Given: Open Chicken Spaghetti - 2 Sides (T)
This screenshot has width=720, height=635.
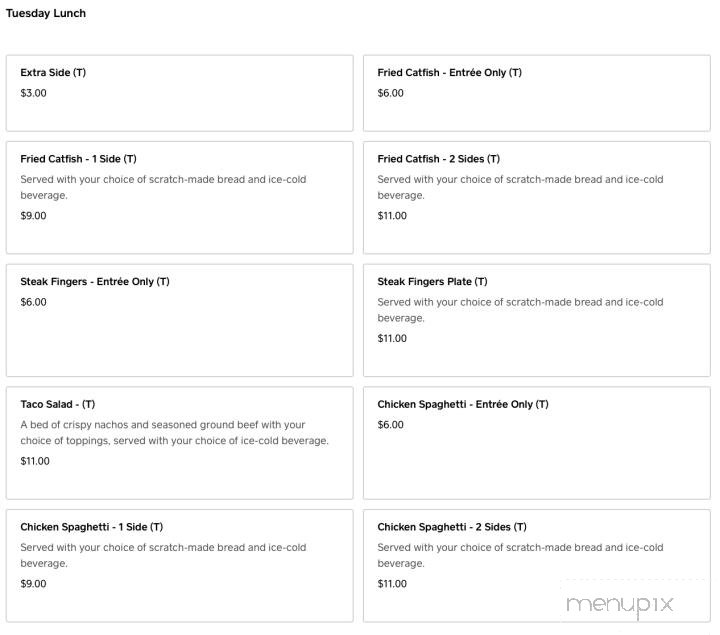Looking at the screenshot, I should point(451,527).
